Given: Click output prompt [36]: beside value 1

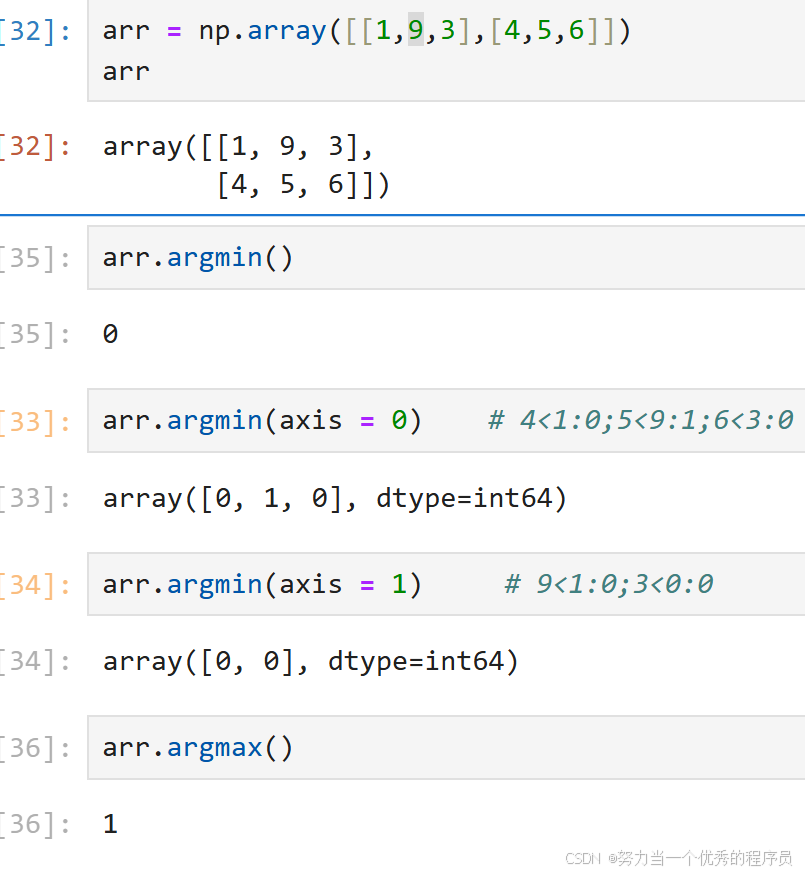Looking at the screenshot, I should pos(35,824).
